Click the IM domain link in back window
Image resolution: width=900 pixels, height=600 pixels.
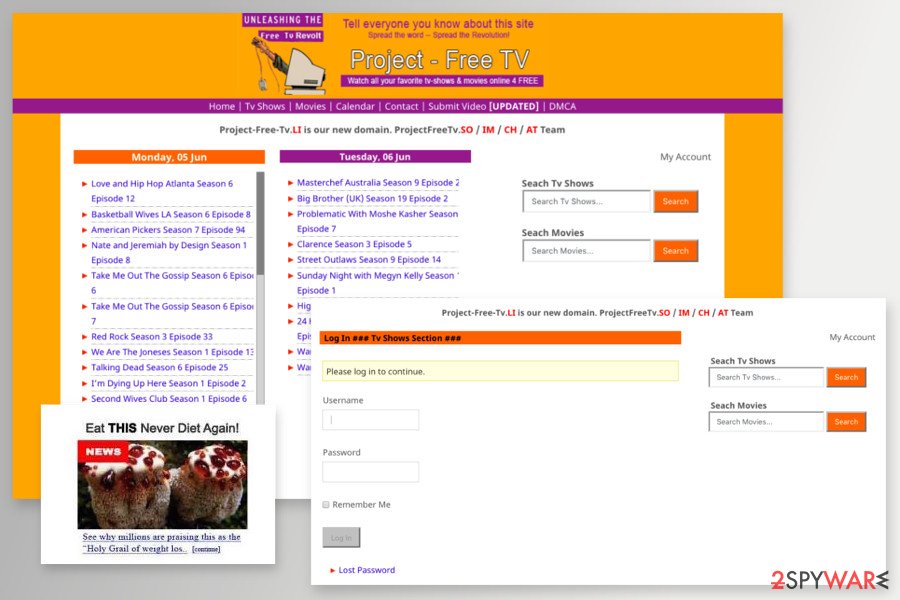click(488, 130)
